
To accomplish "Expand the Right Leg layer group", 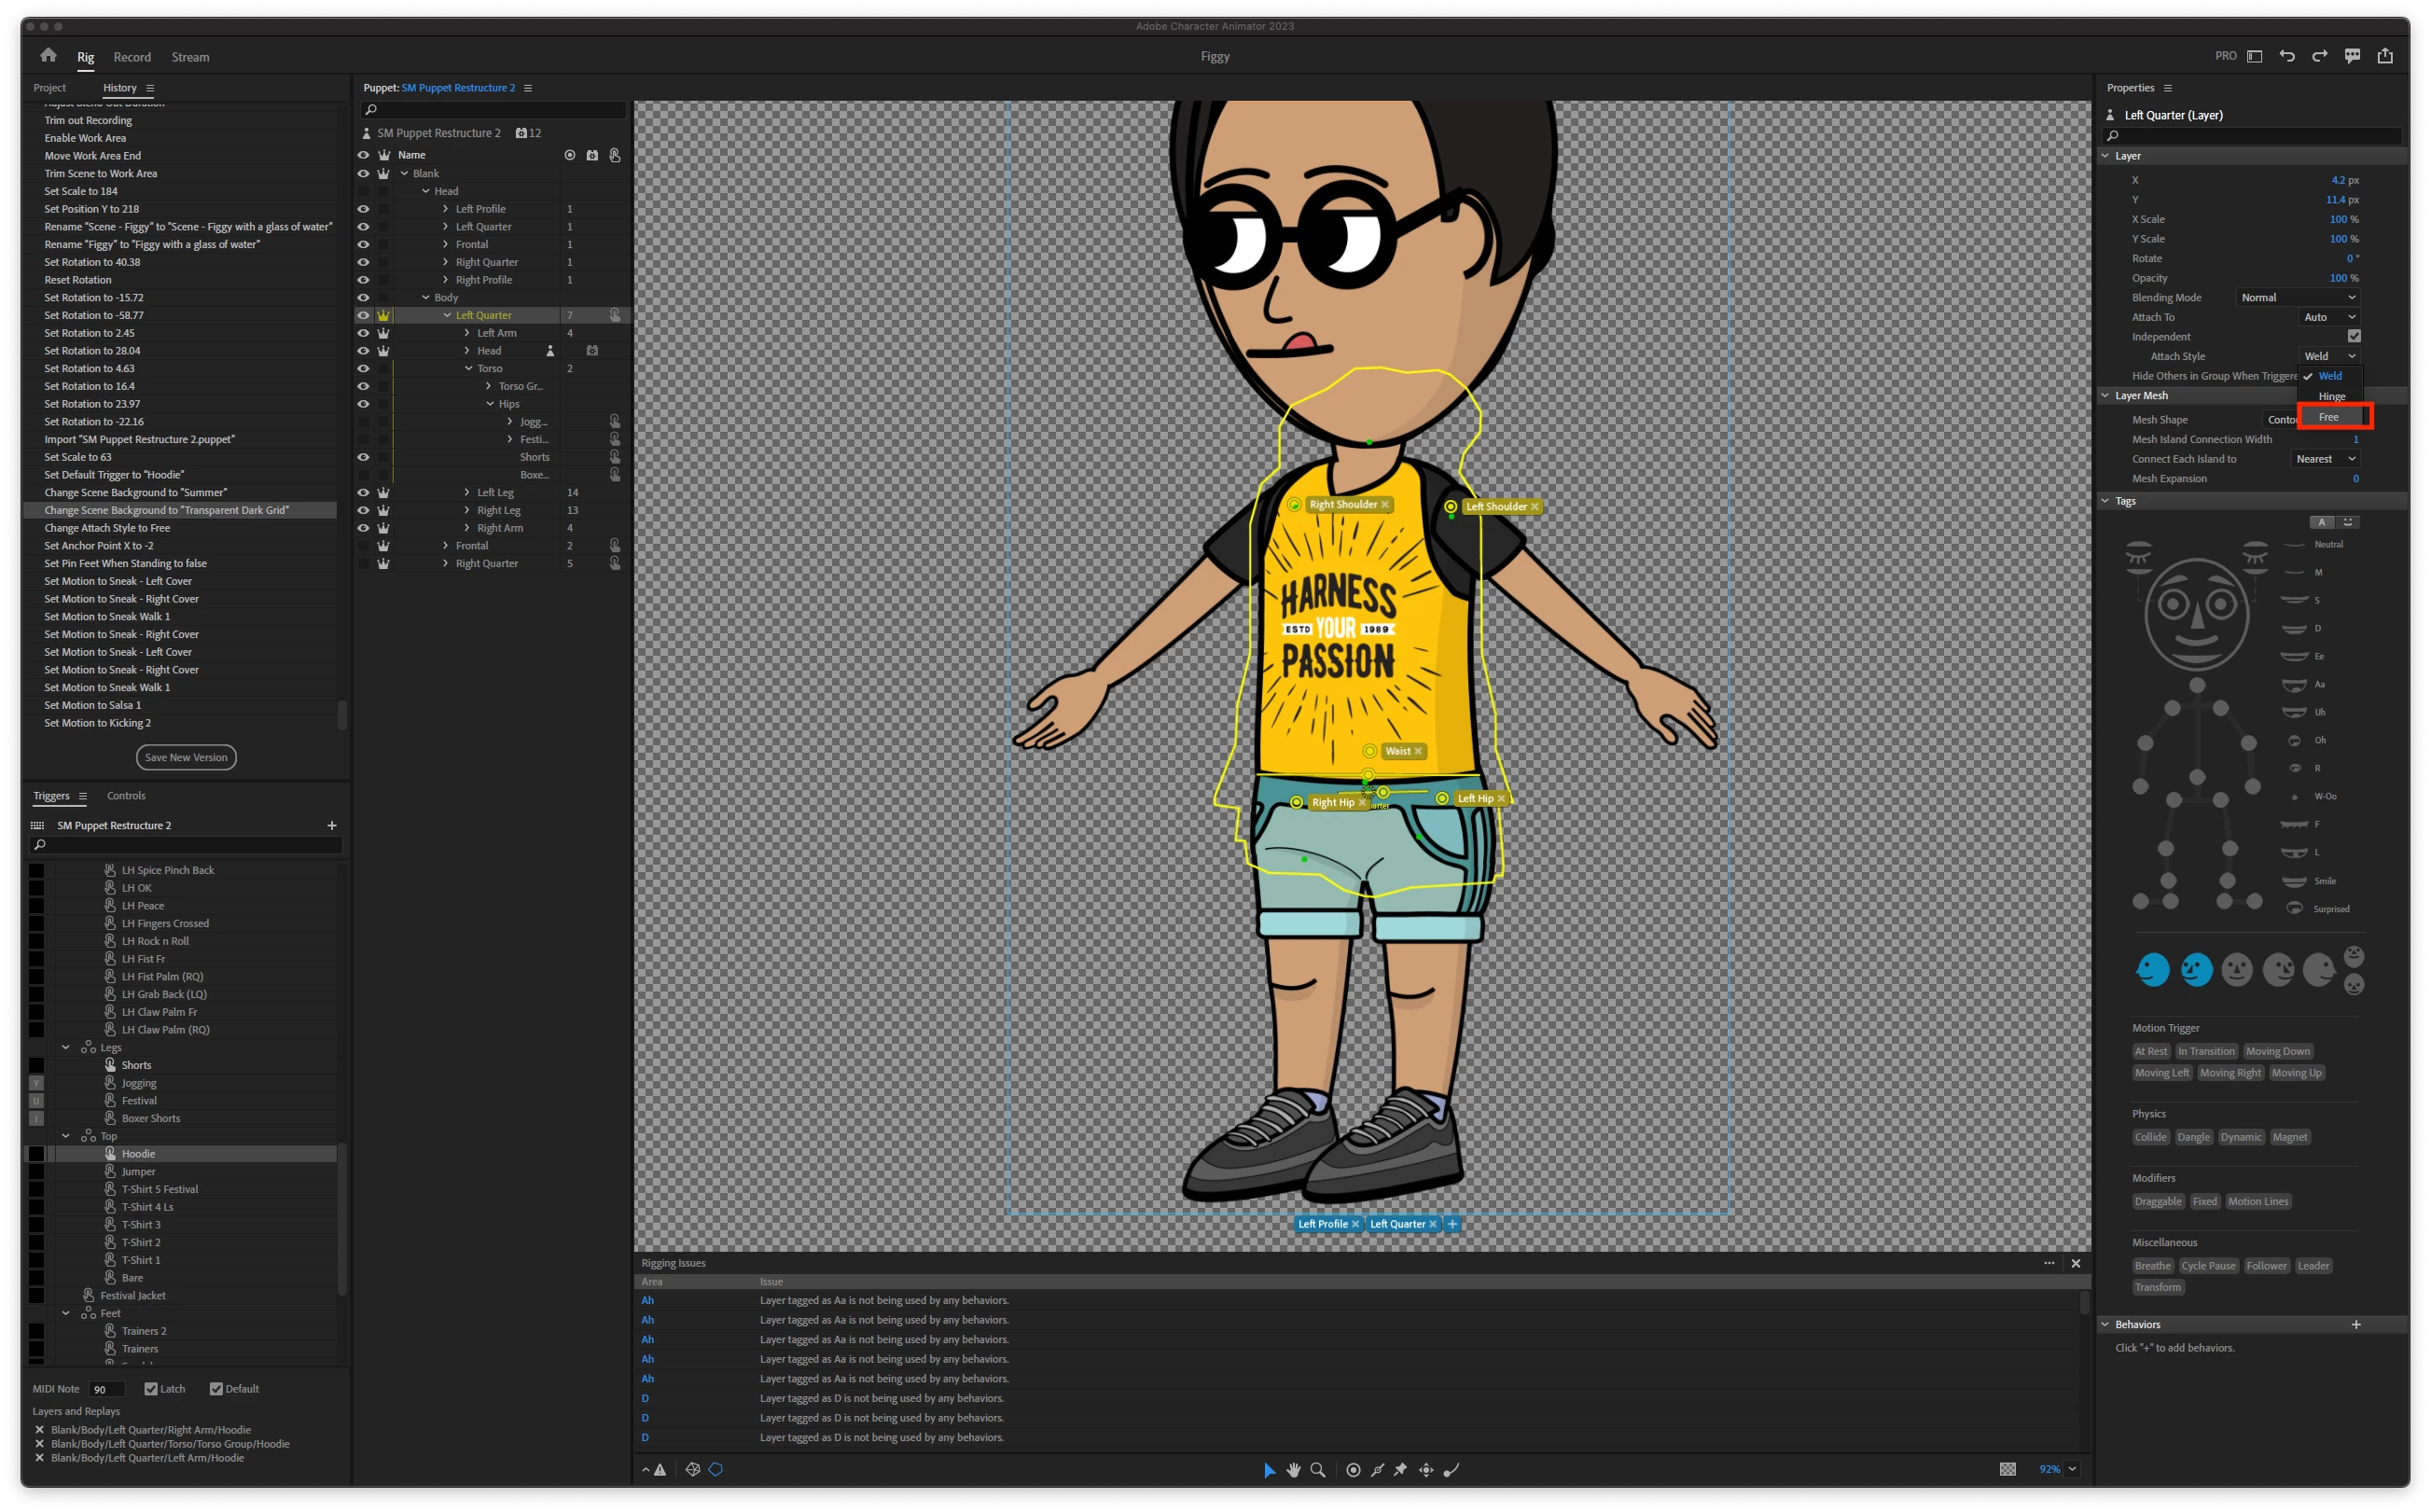I will pyautogui.click(x=467, y=510).
